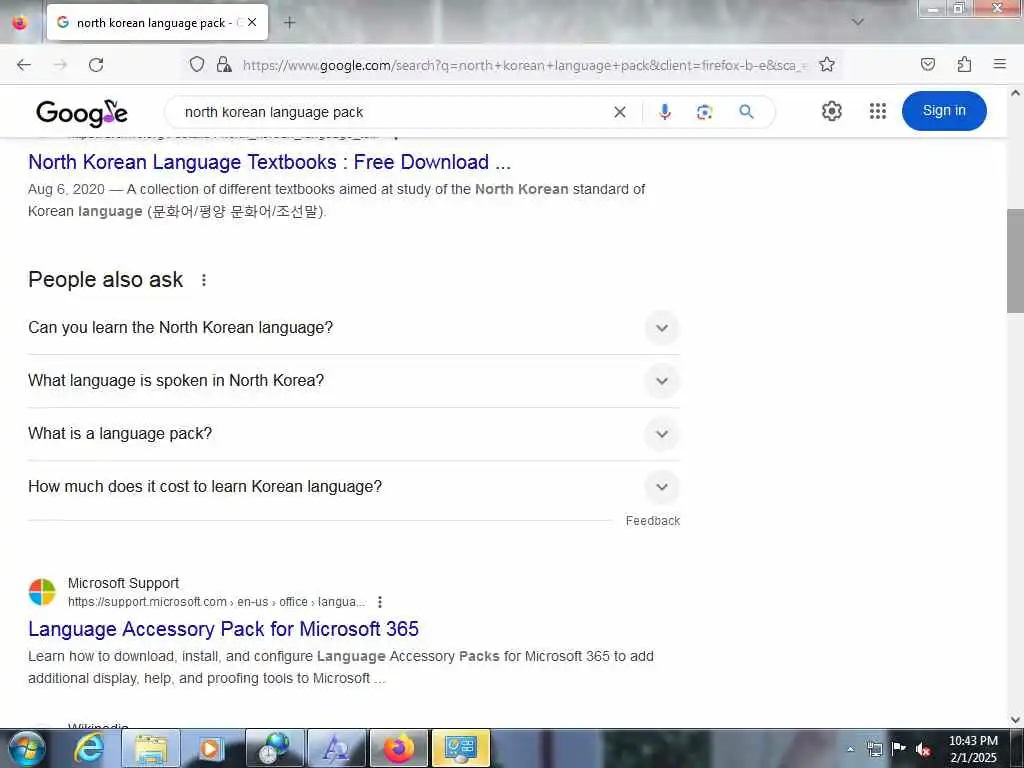Image resolution: width=1024 pixels, height=768 pixels.
Task: List all tabs with the chevron button
Action: pyautogui.click(x=858, y=22)
